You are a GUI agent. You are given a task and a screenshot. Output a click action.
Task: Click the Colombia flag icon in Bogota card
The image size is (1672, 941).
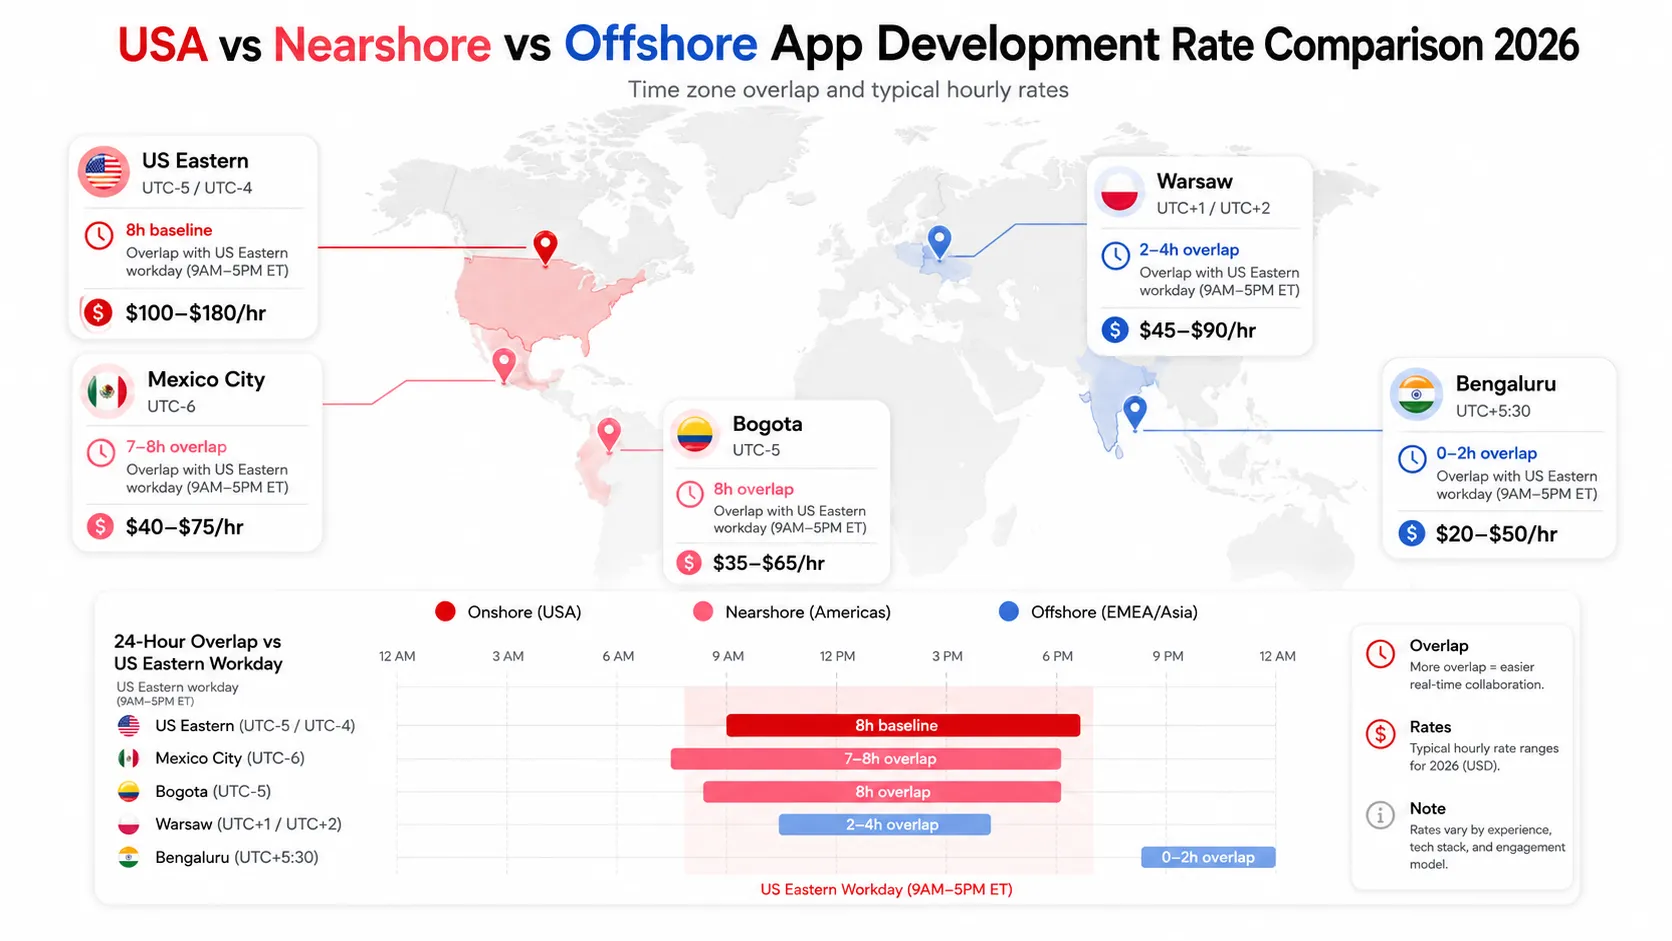(x=695, y=435)
